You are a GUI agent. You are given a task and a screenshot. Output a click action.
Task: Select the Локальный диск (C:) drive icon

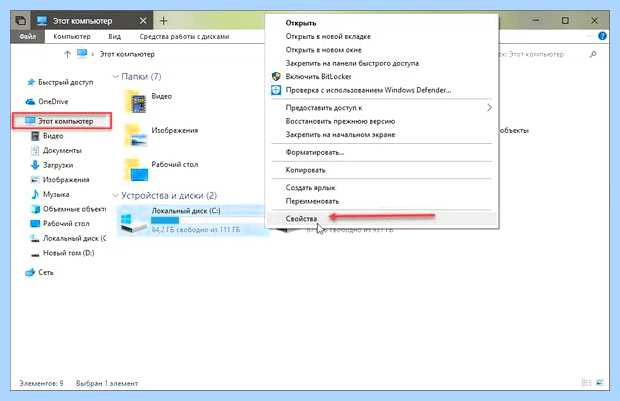[133, 223]
